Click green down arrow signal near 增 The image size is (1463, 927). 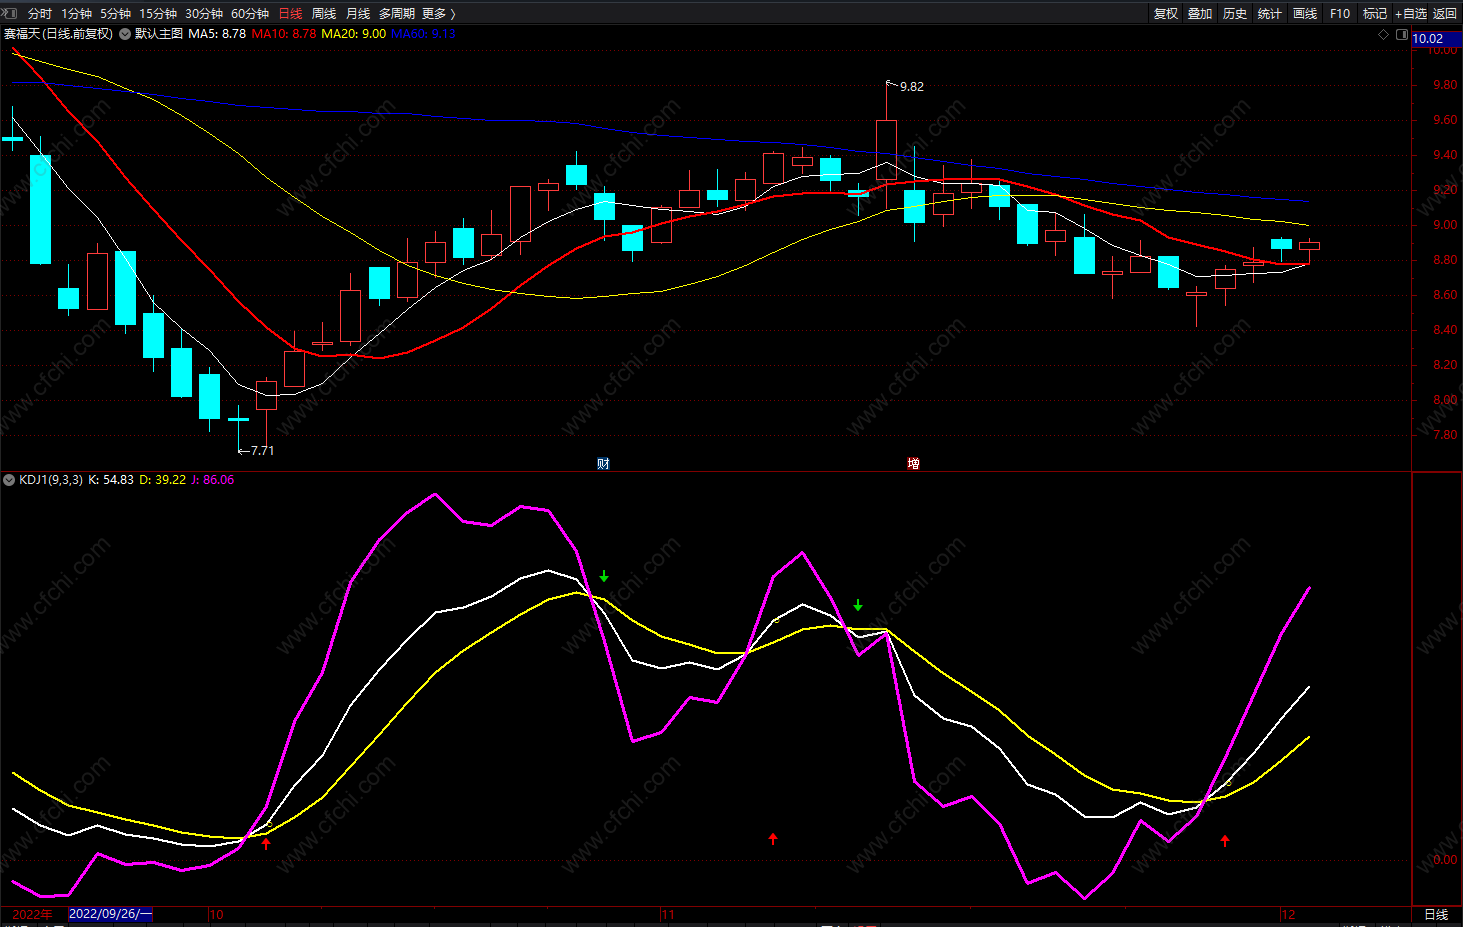point(858,605)
